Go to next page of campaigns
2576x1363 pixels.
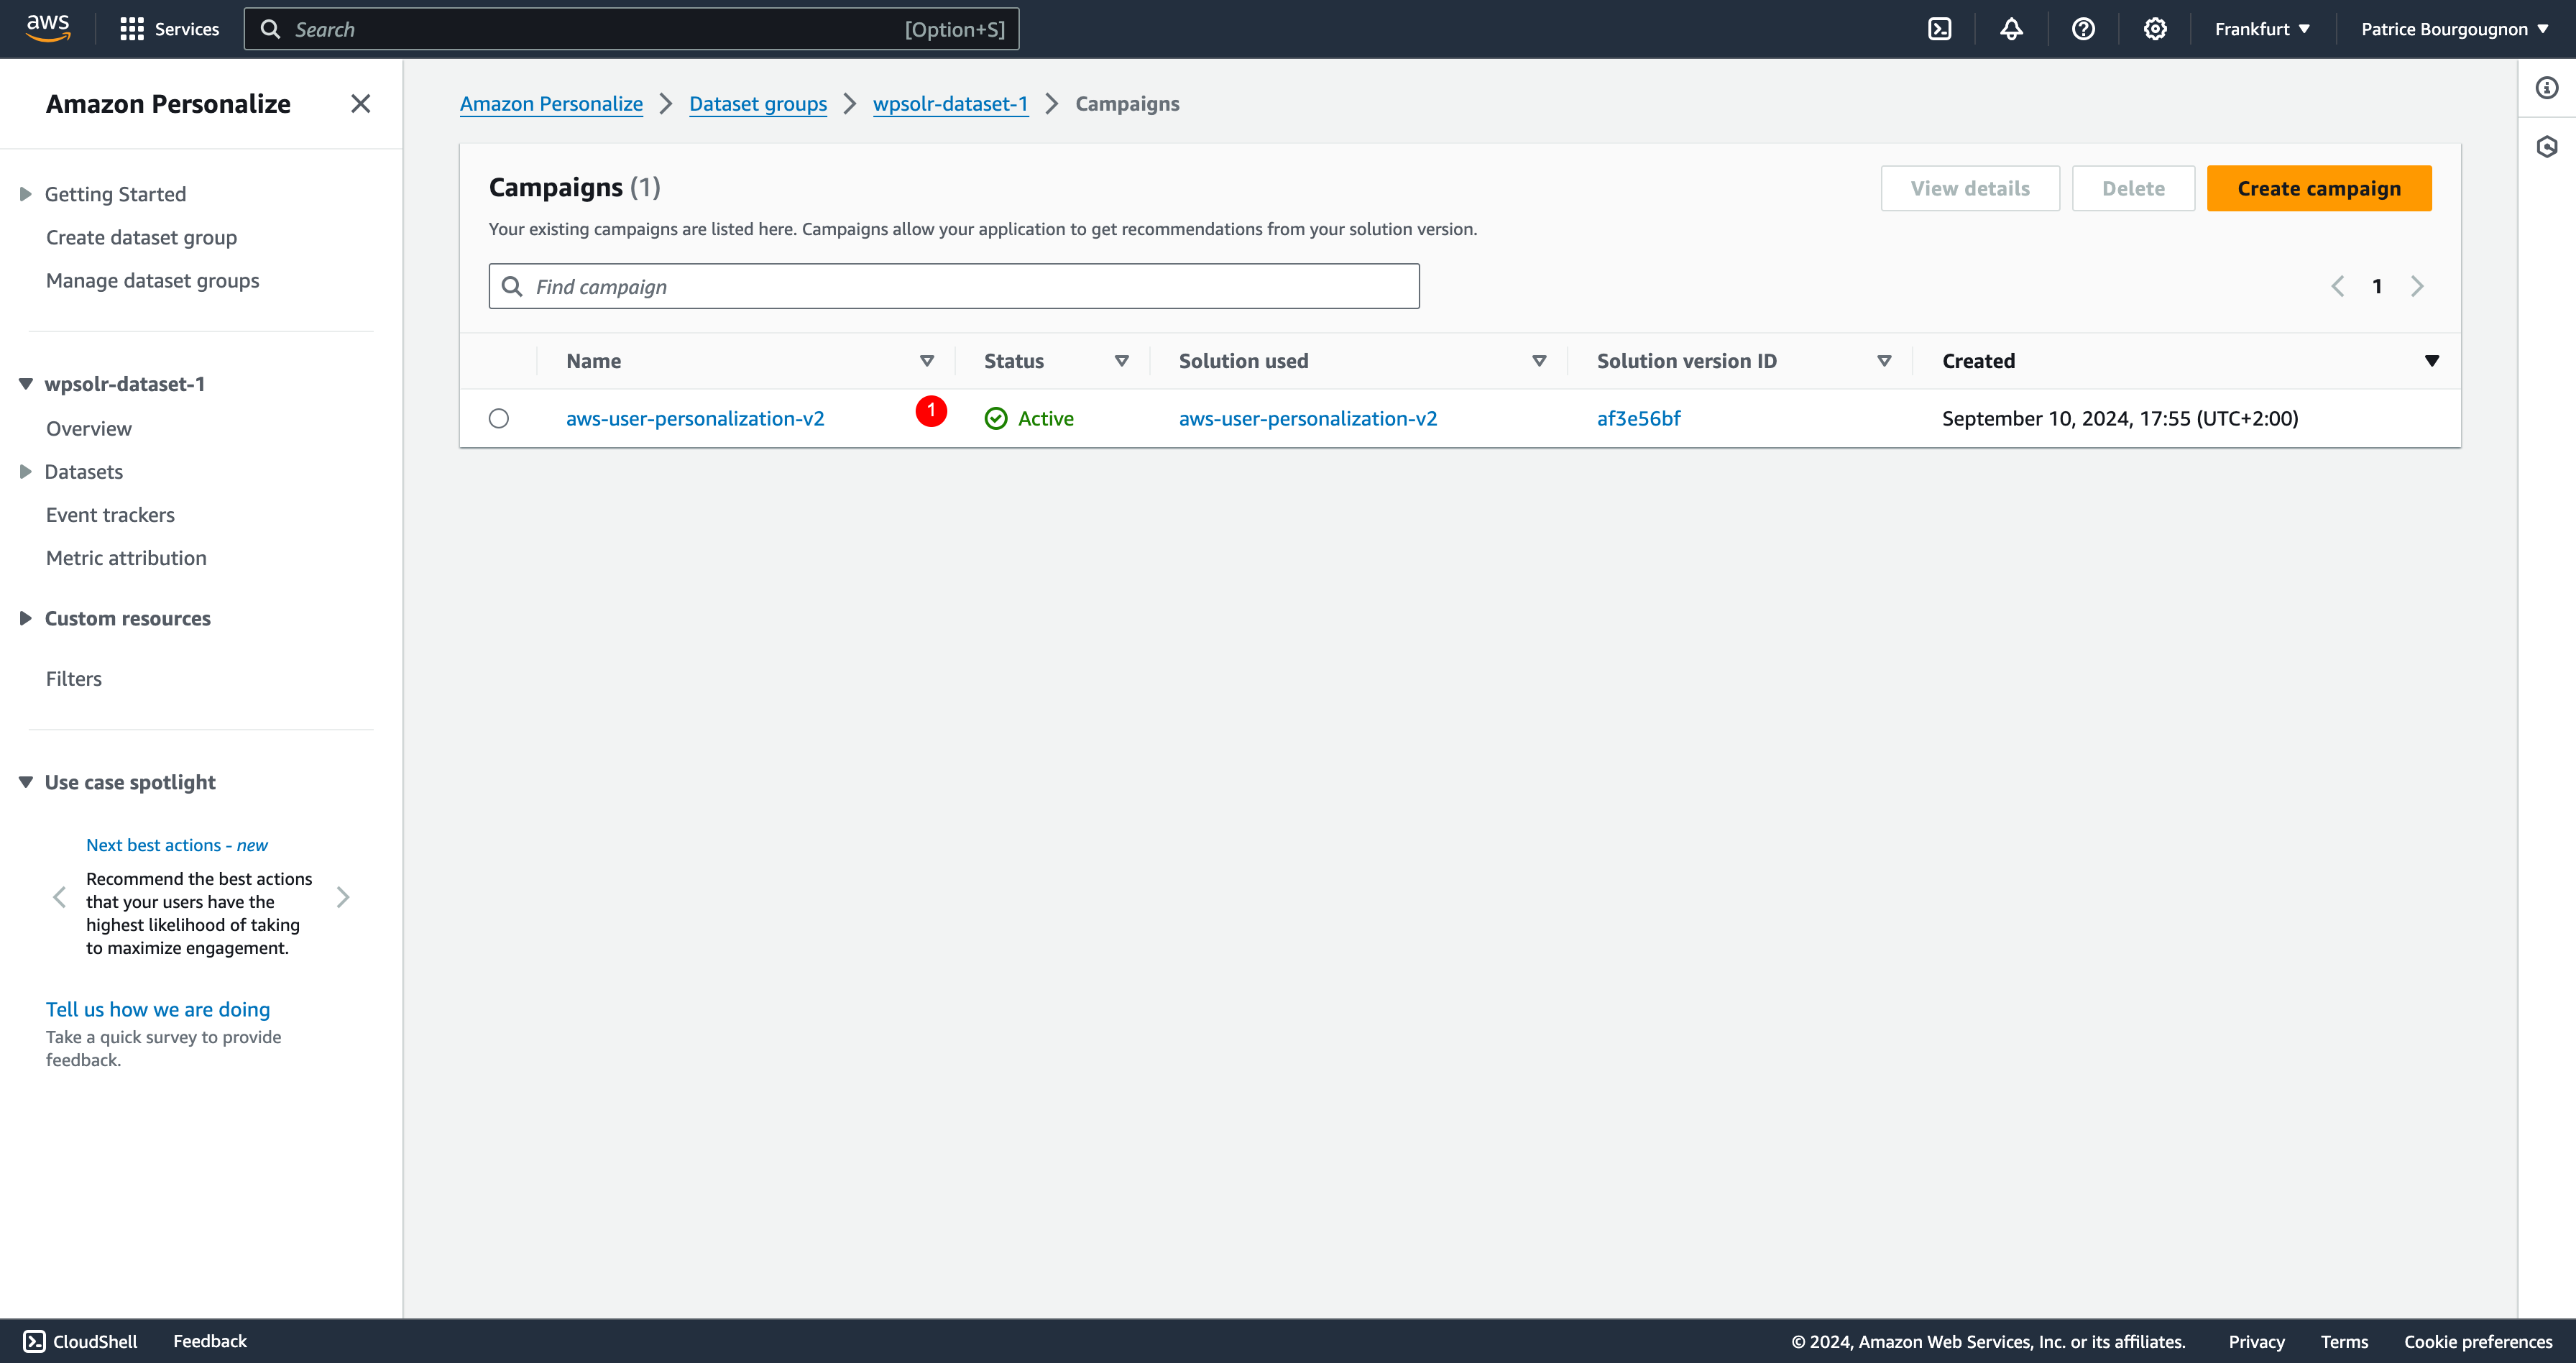point(2417,287)
